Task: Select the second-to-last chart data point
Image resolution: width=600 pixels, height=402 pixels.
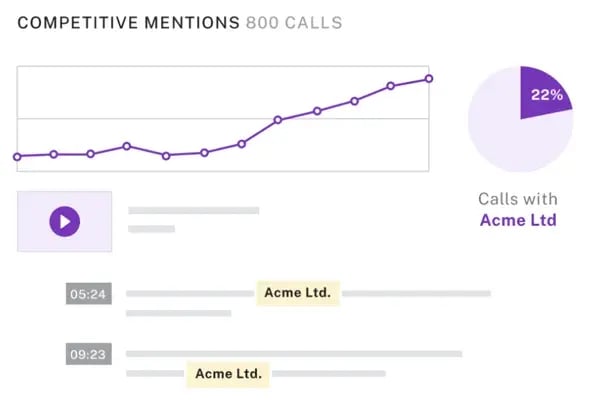Action: (391, 86)
